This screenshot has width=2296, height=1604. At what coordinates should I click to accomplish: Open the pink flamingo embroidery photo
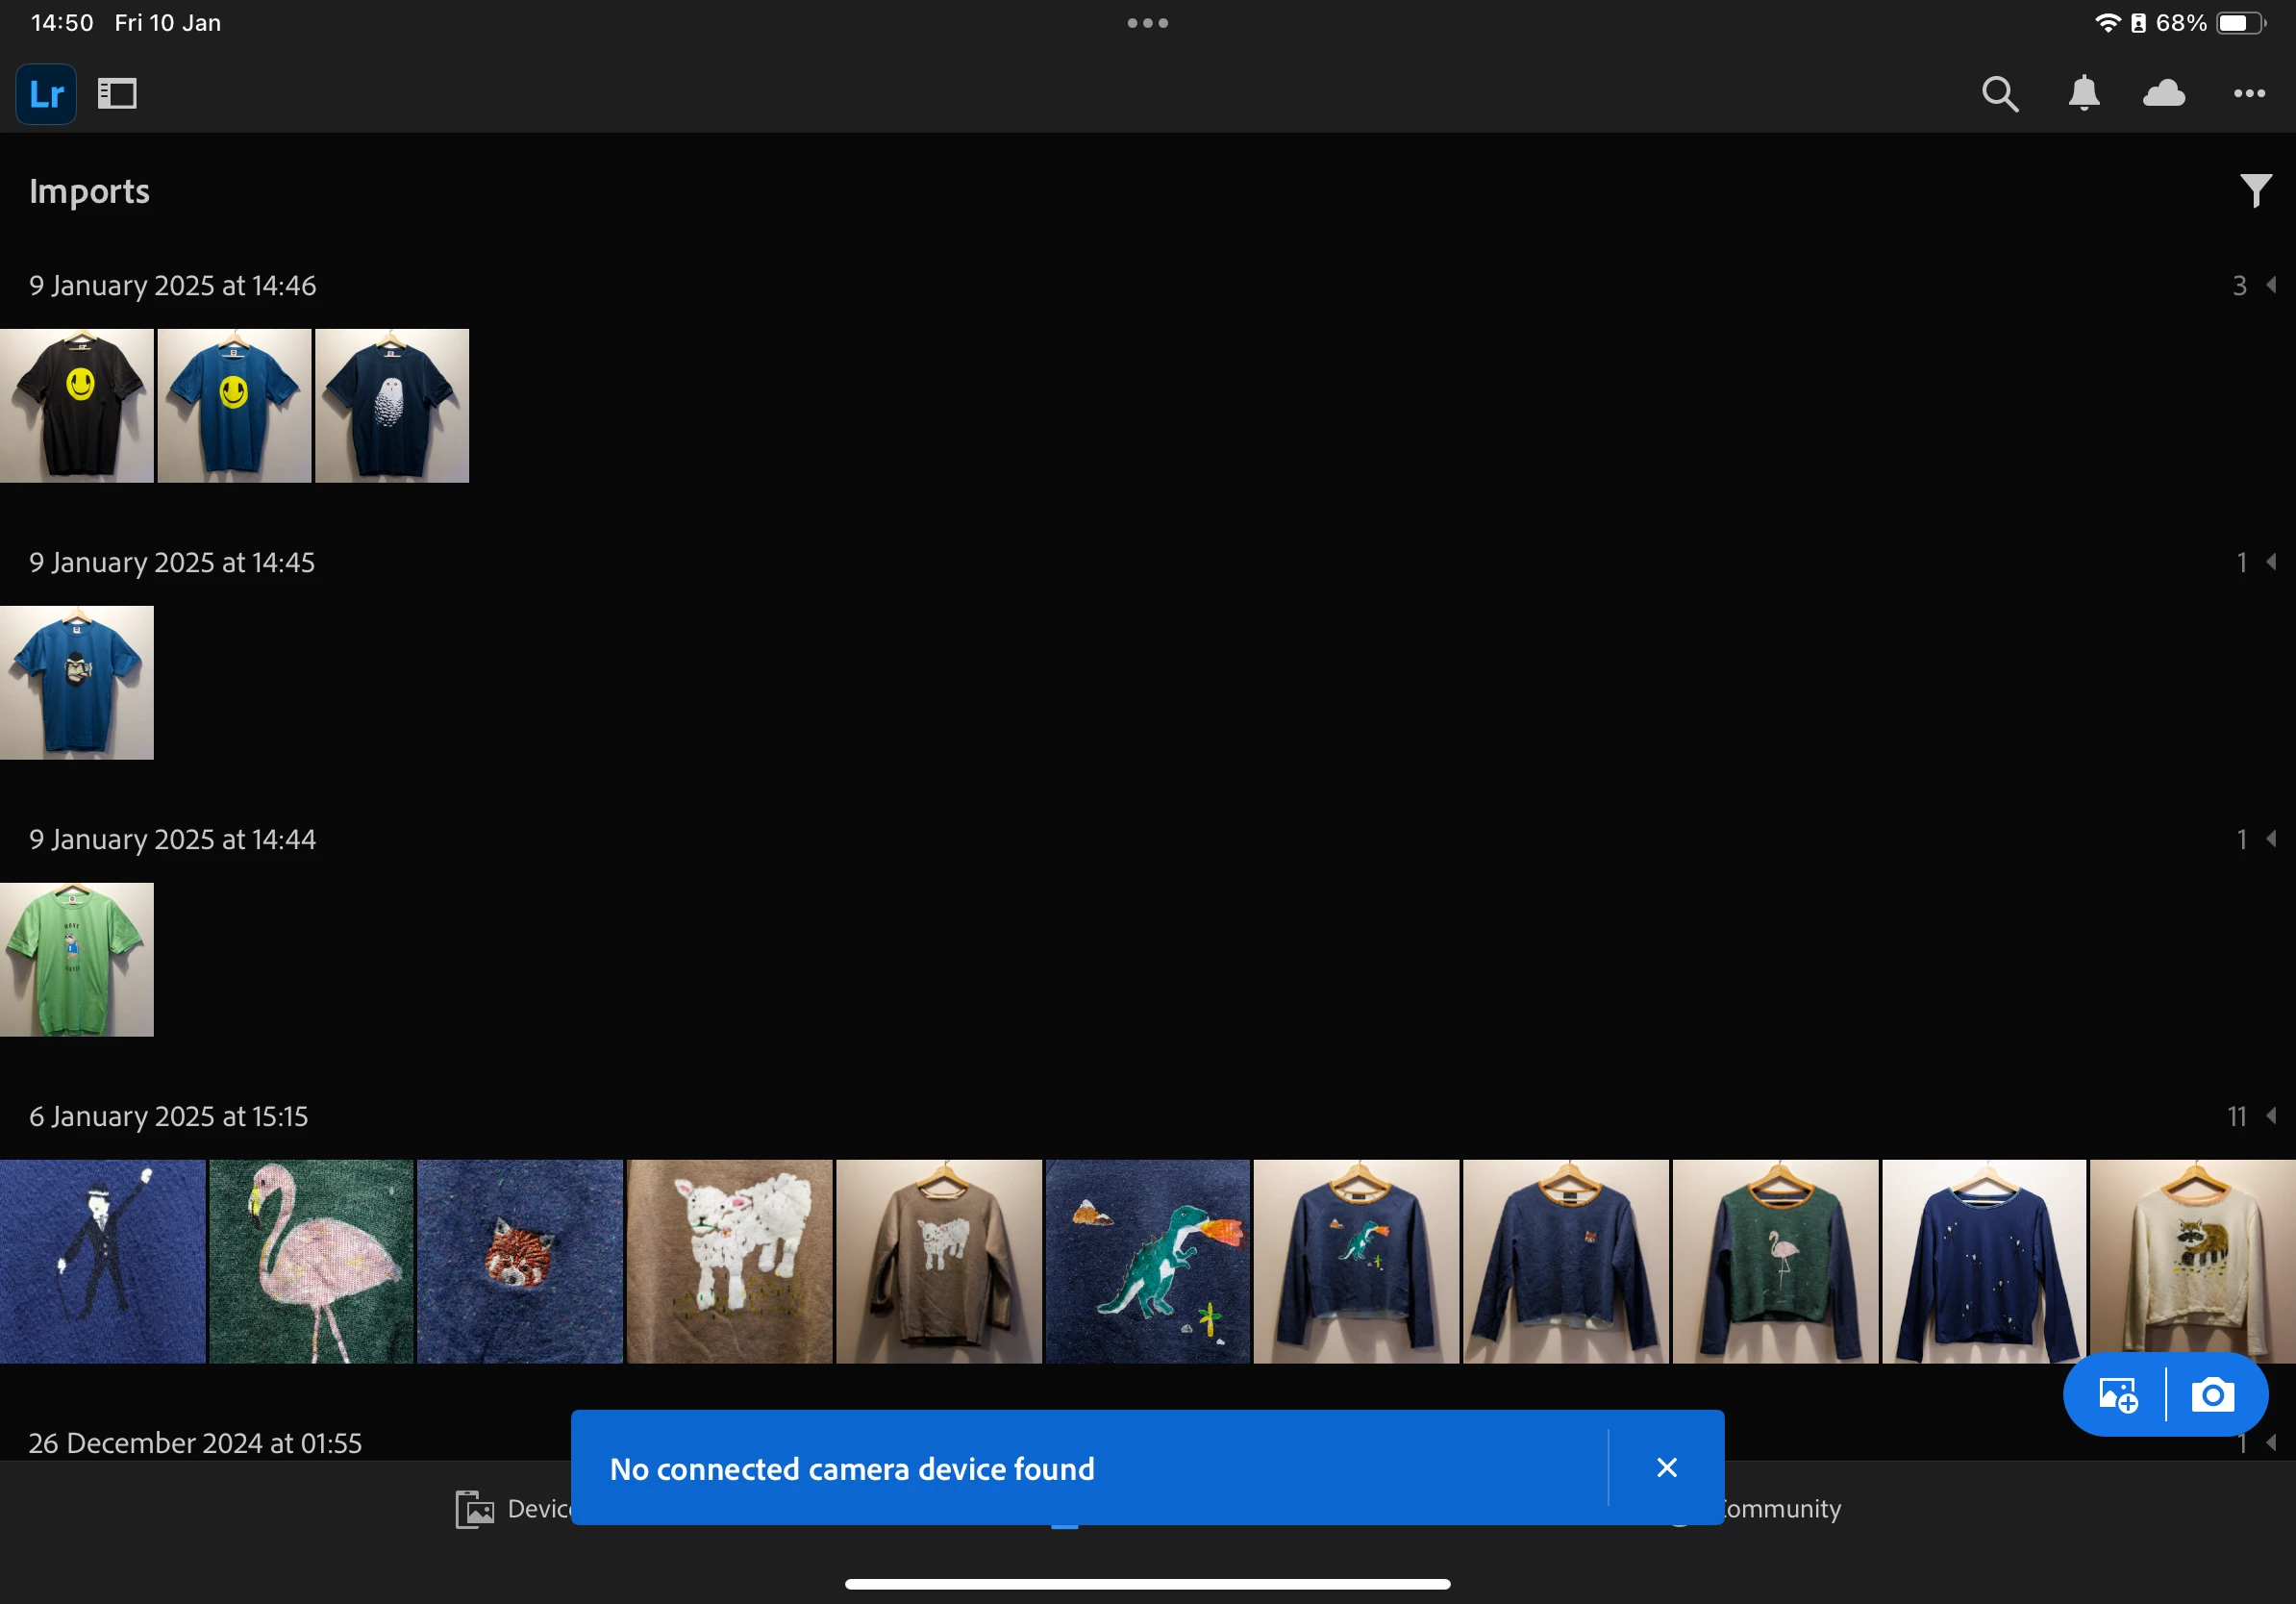311,1261
